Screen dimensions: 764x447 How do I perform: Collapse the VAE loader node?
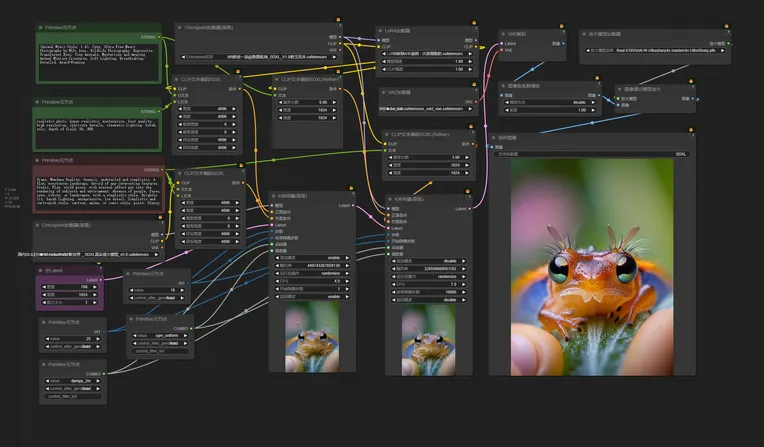[x=384, y=92]
